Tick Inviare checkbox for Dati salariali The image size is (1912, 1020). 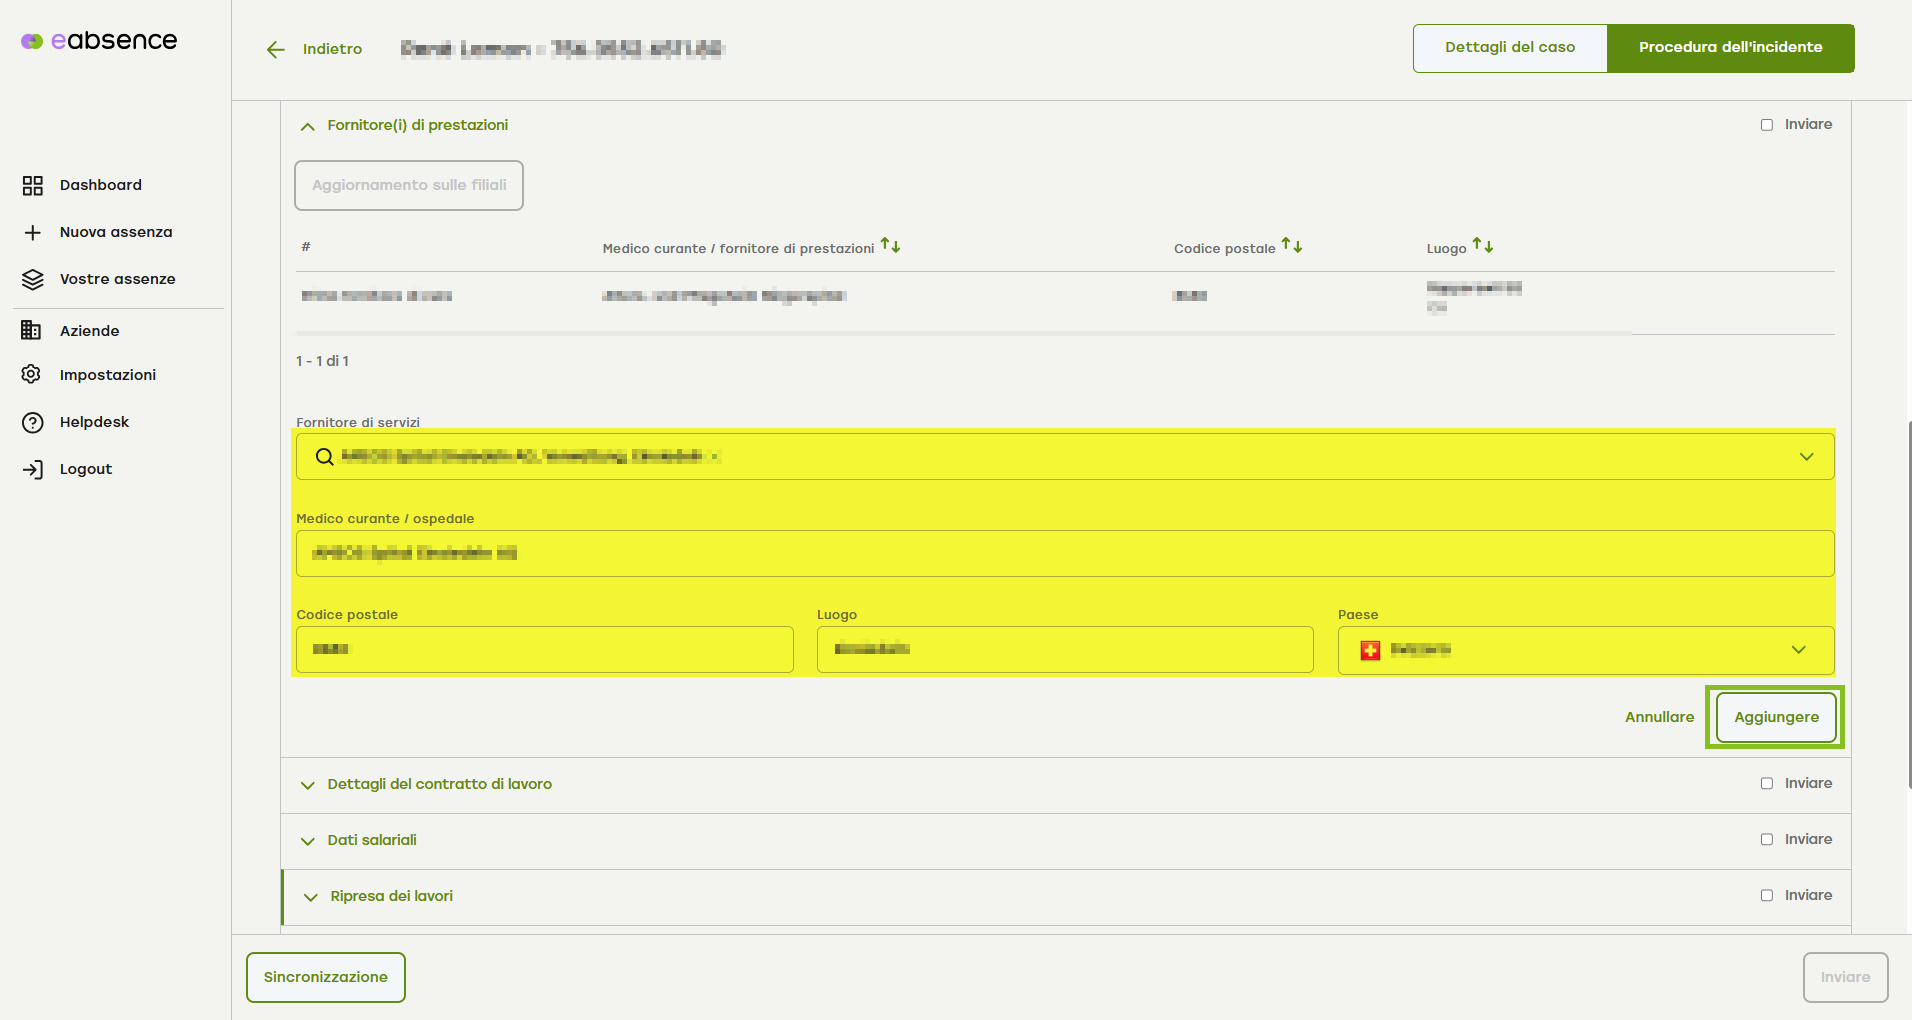(x=1767, y=840)
